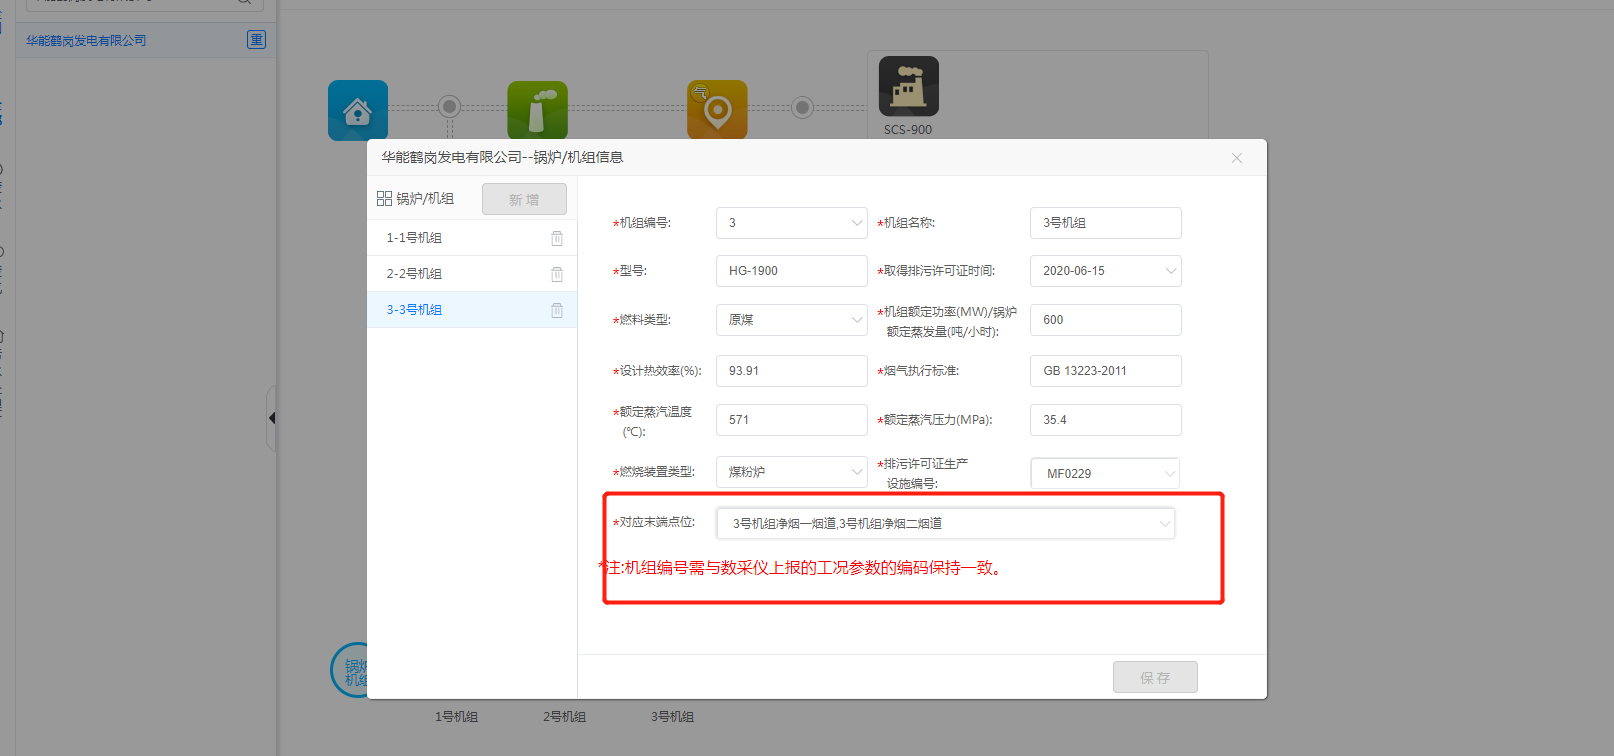Delete the 1-1号机组 entry with trash icon
This screenshot has height=756, width=1614.
click(x=557, y=238)
